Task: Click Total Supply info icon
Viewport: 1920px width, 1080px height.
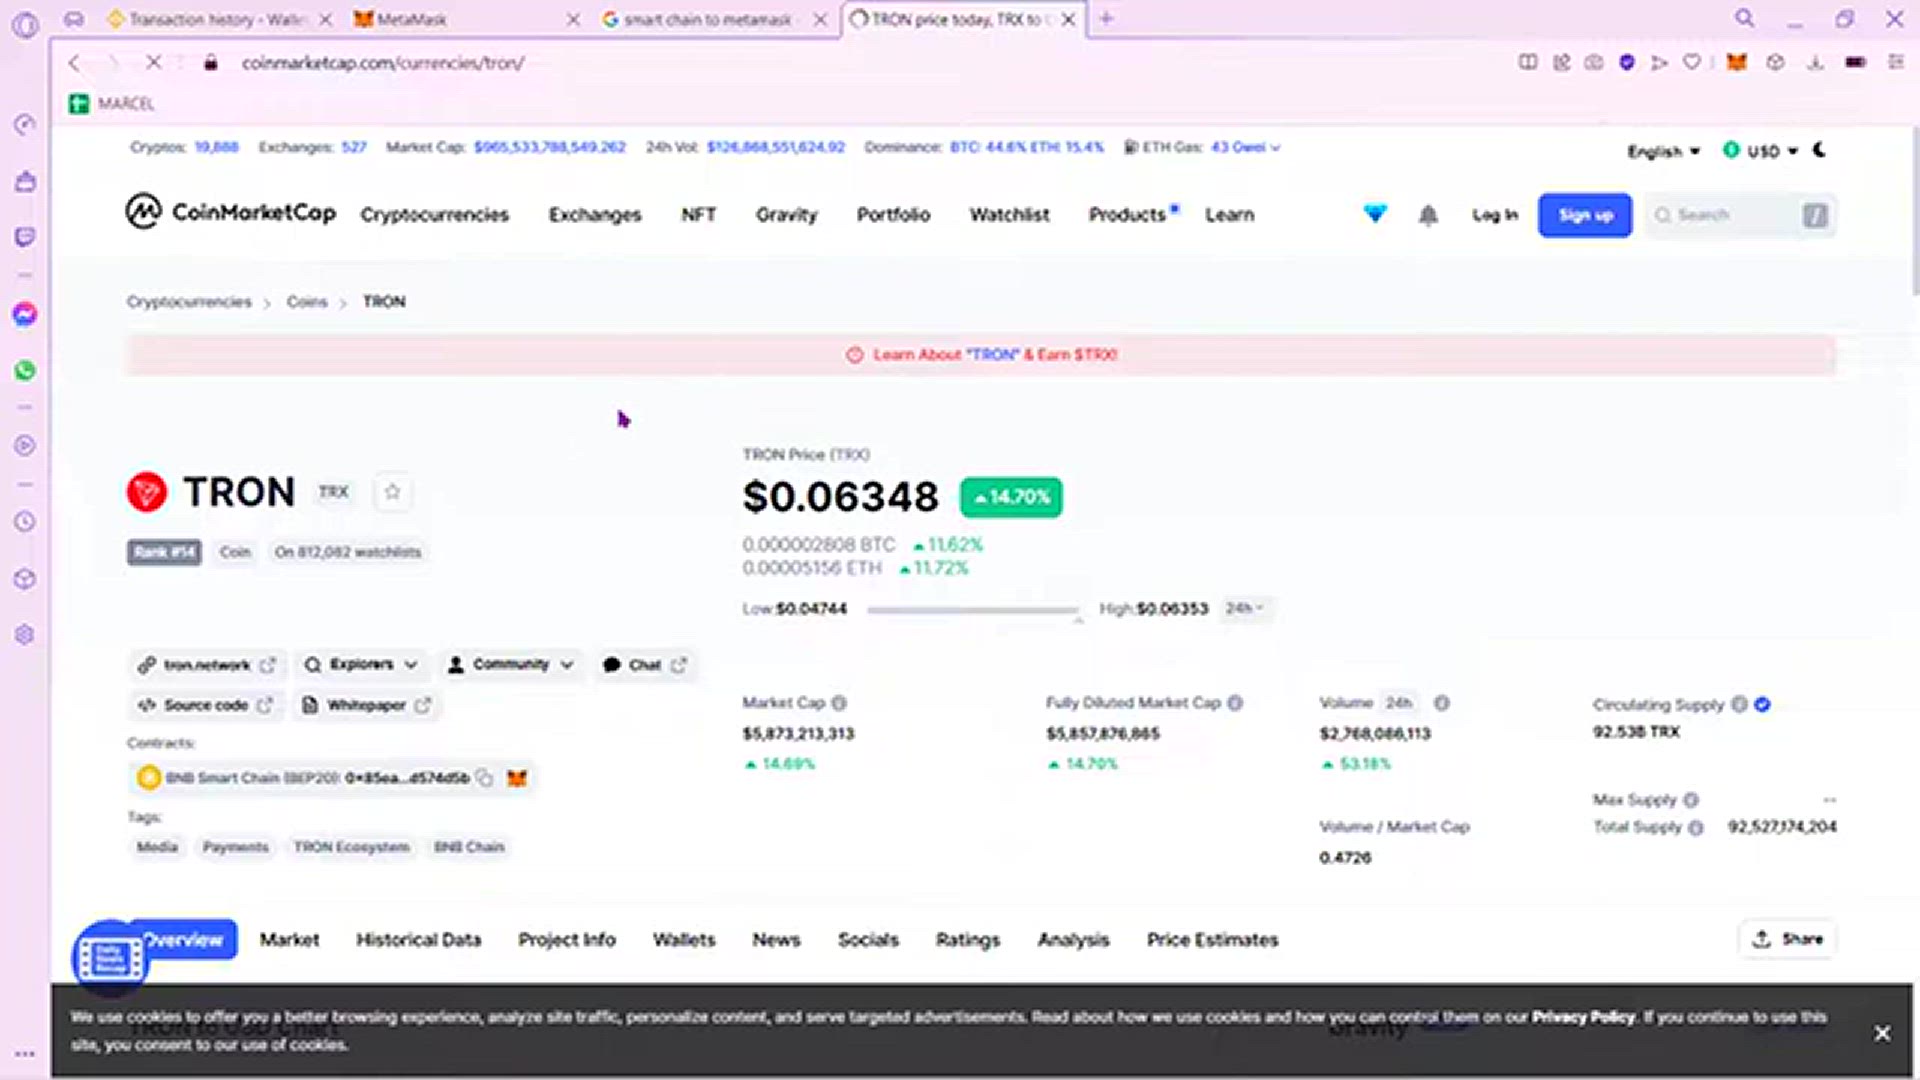Action: (1696, 828)
